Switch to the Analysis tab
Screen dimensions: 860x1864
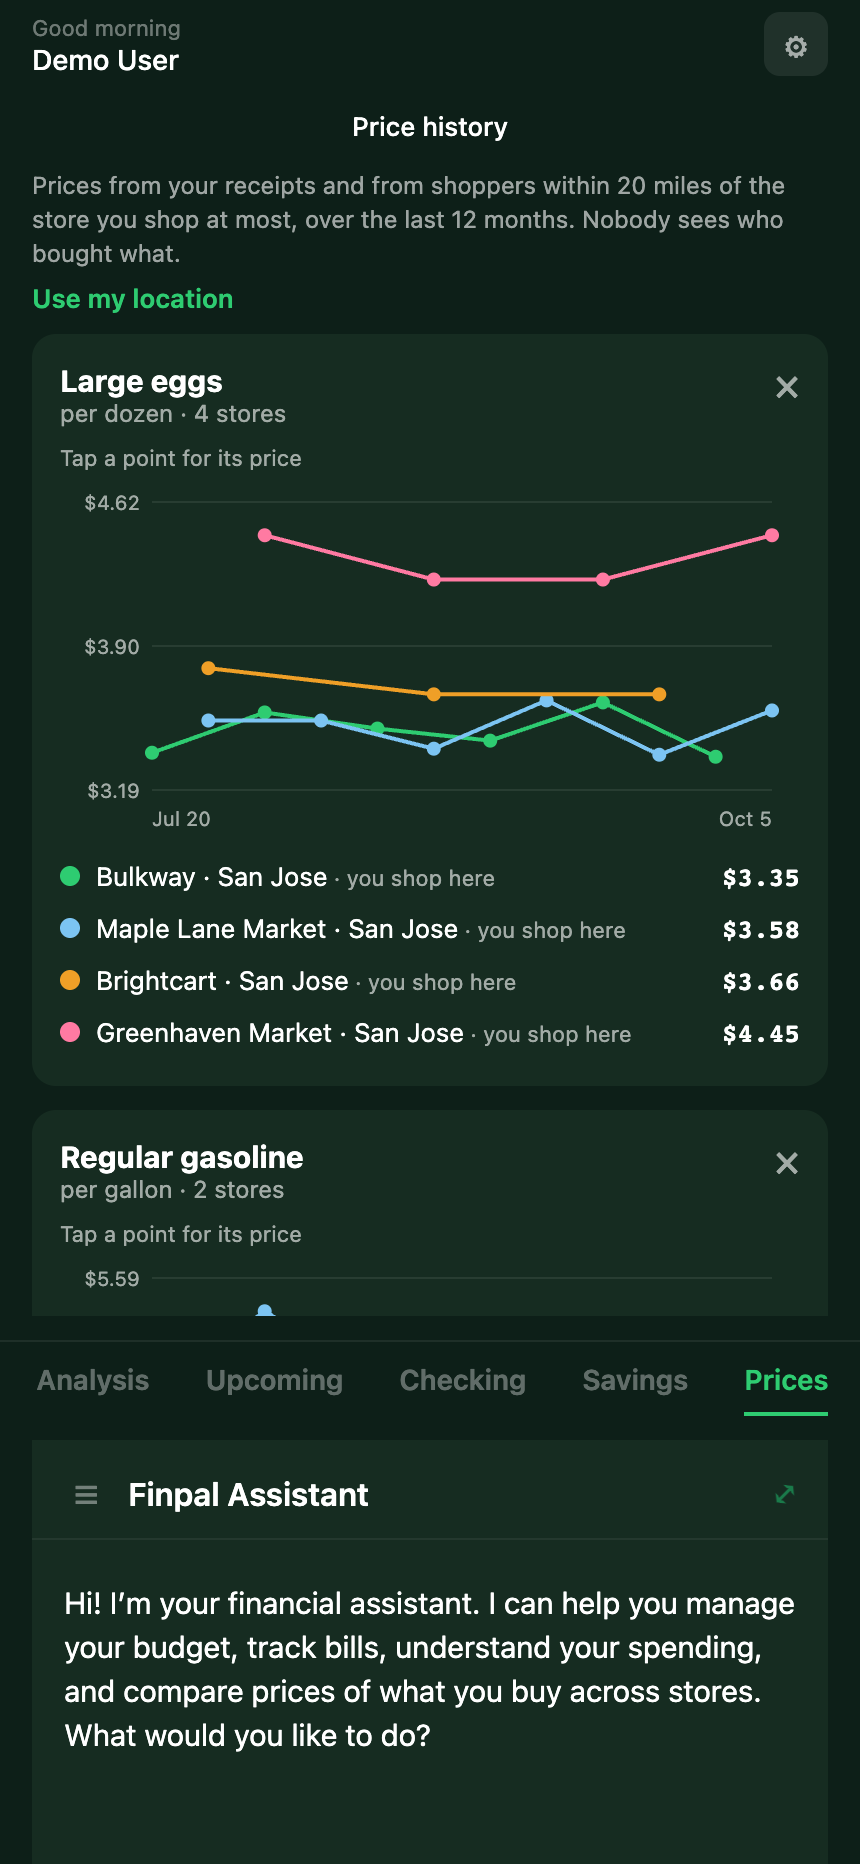tap(93, 1380)
